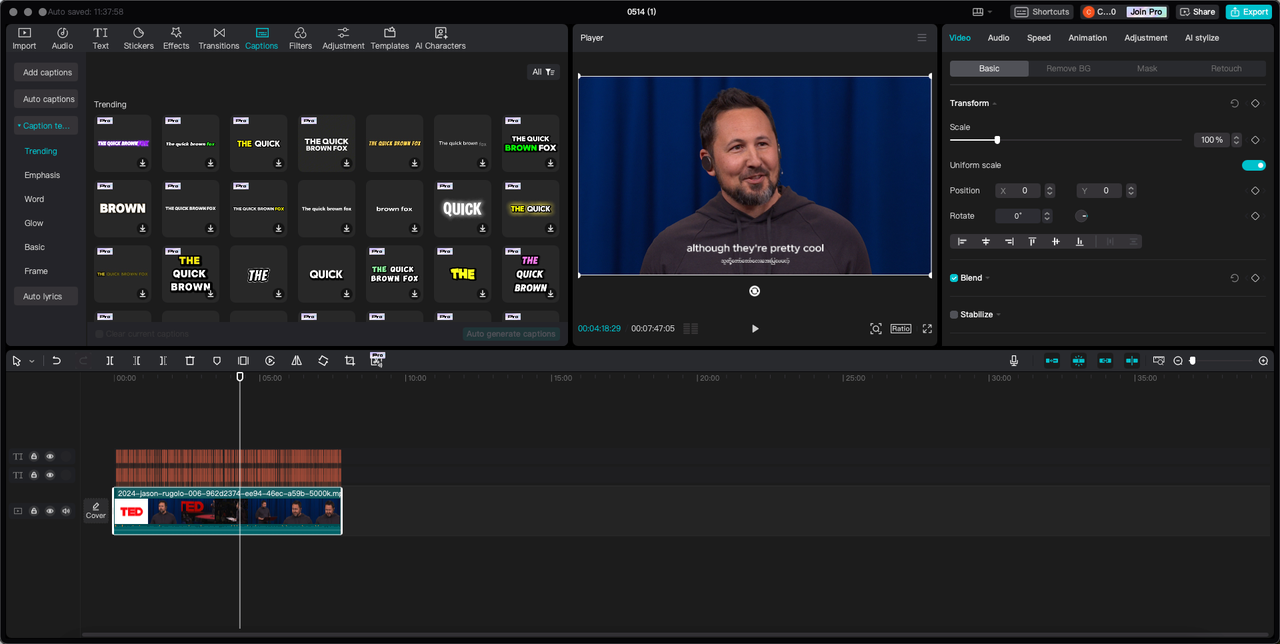Select the crop tool in timeline toolbar

click(x=350, y=360)
